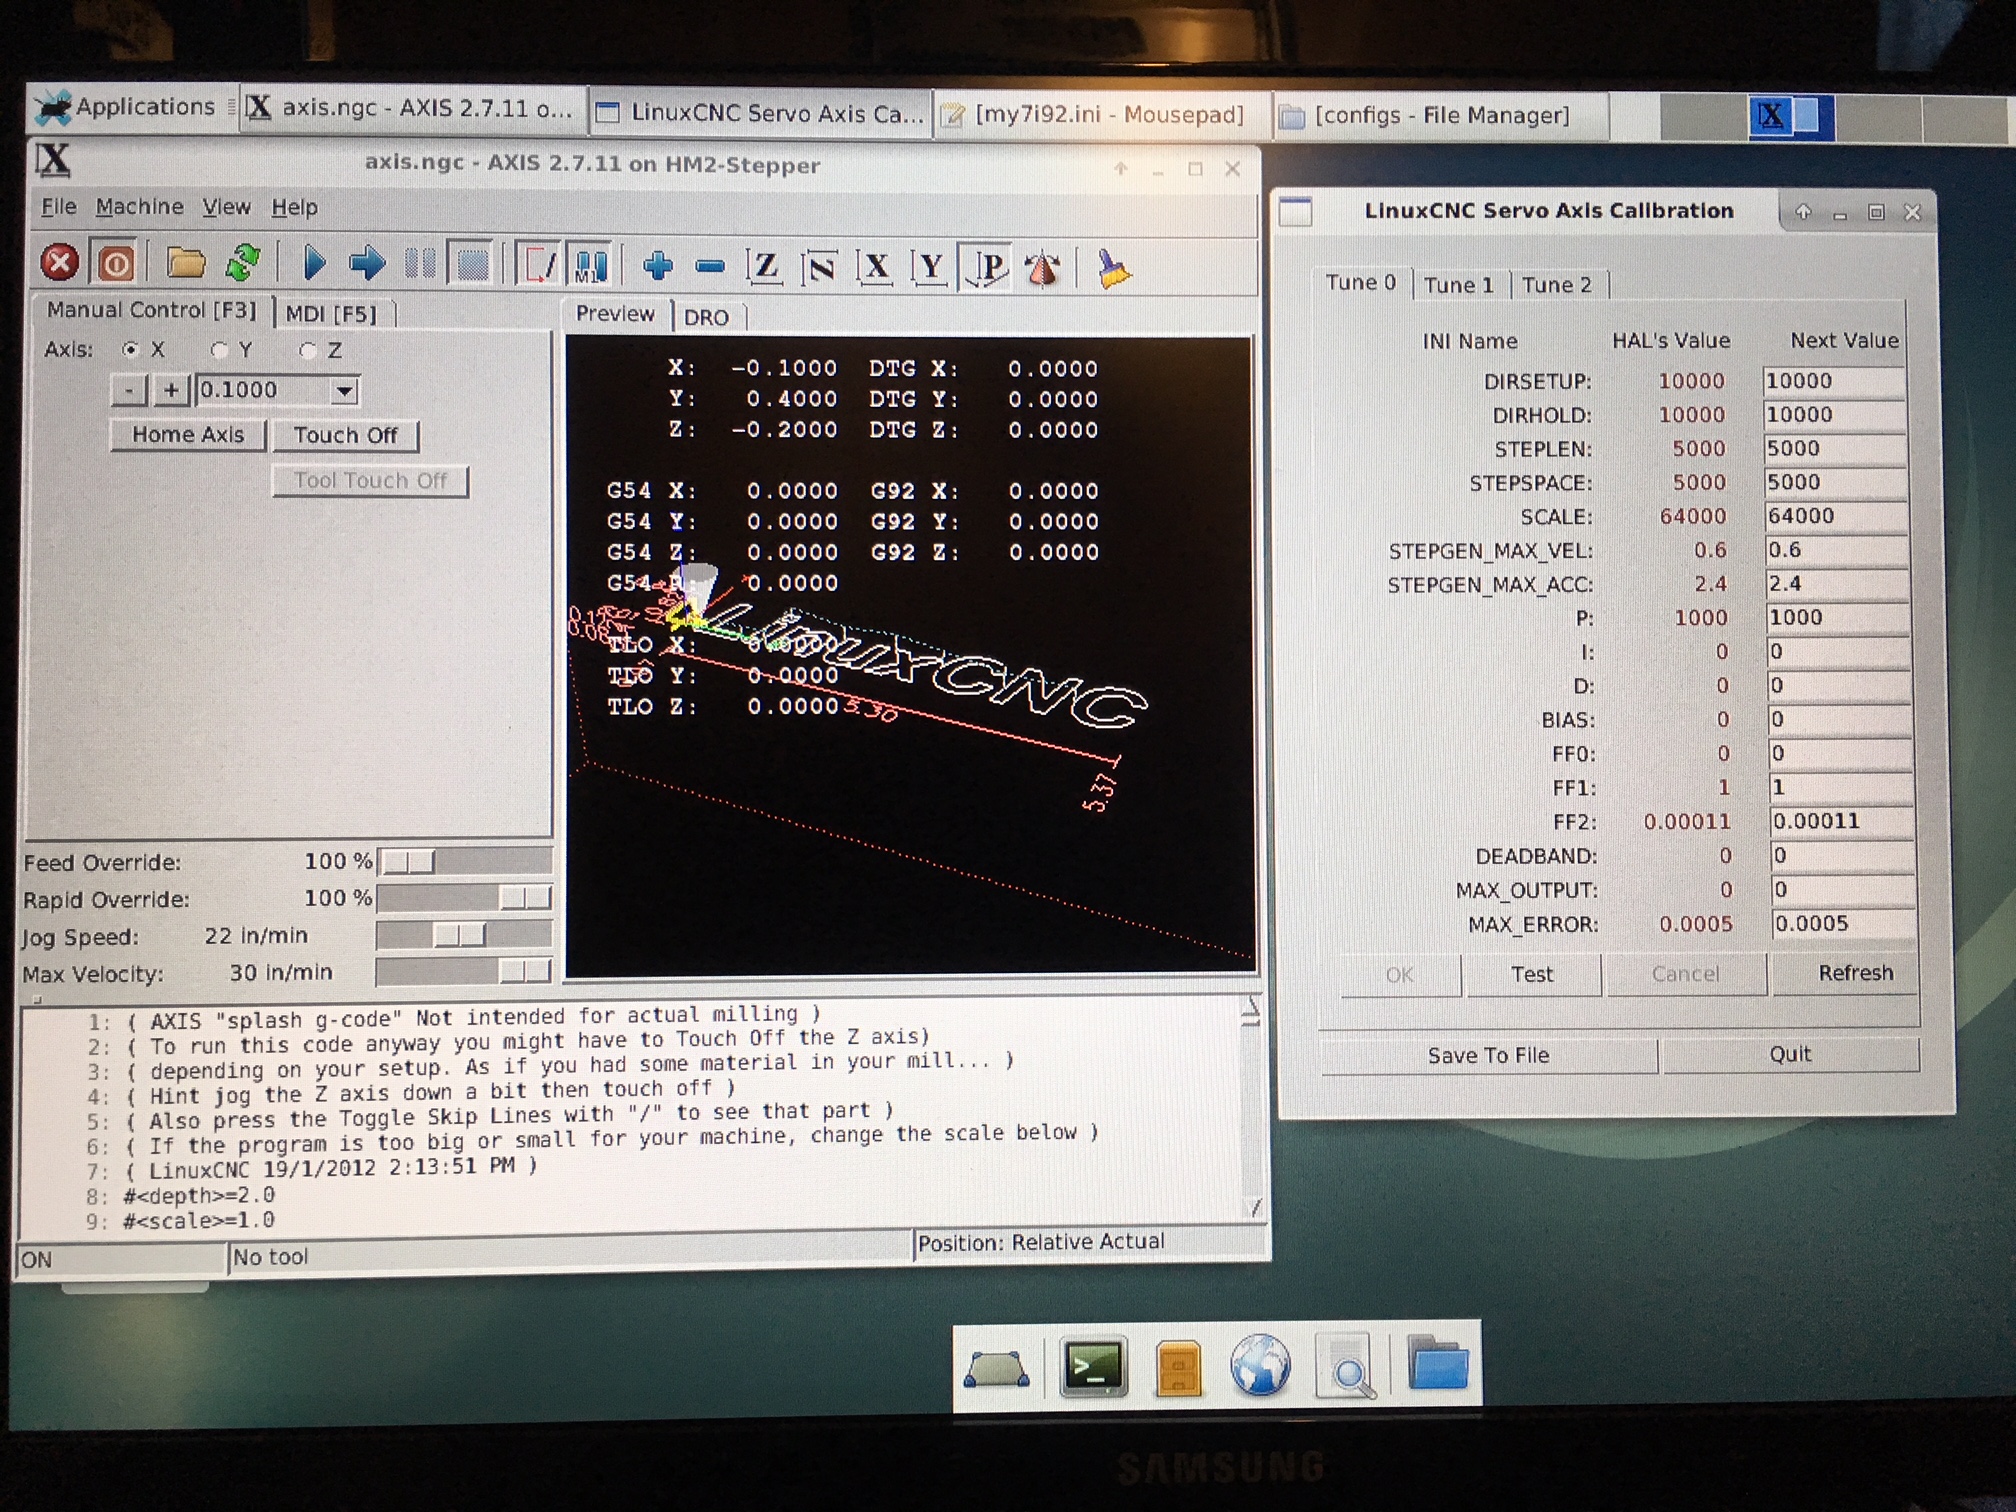Image resolution: width=2016 pixels, height=1512 pixels.
Task: Toggle the Emergency Stop button in AXIS toolbar
Action: (x=59, y=263)
